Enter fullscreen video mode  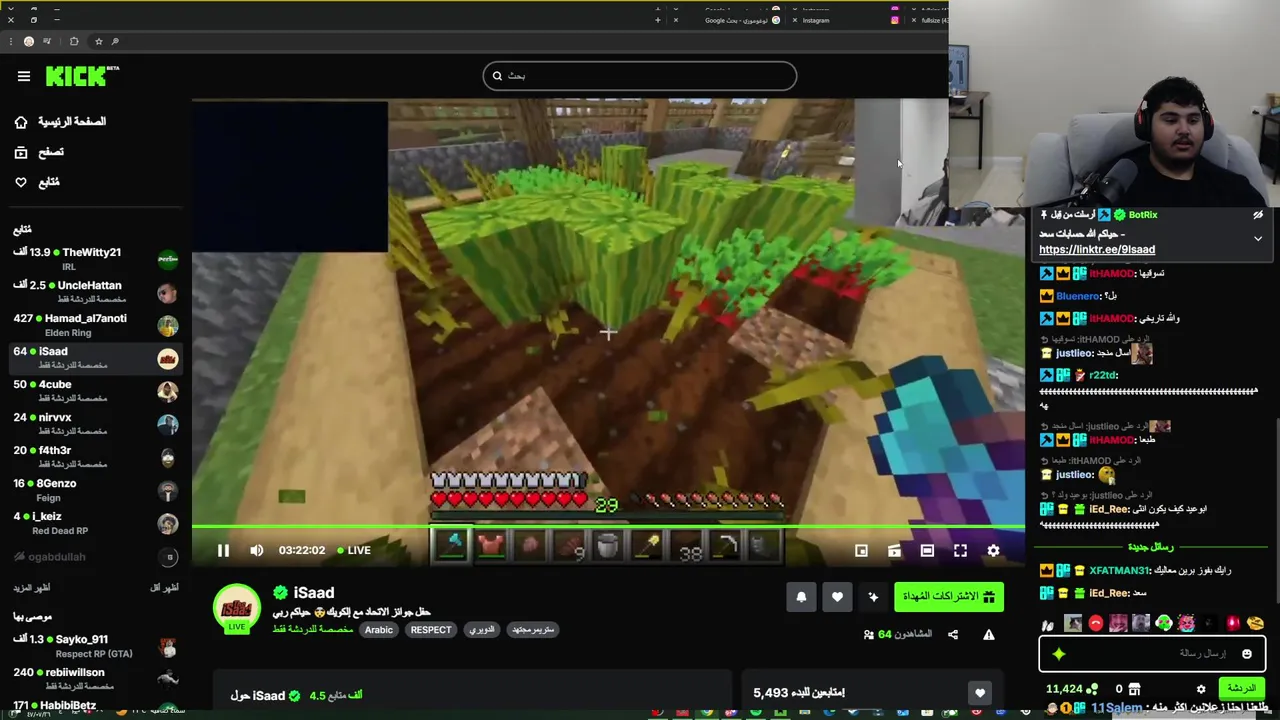pos(960,550)
